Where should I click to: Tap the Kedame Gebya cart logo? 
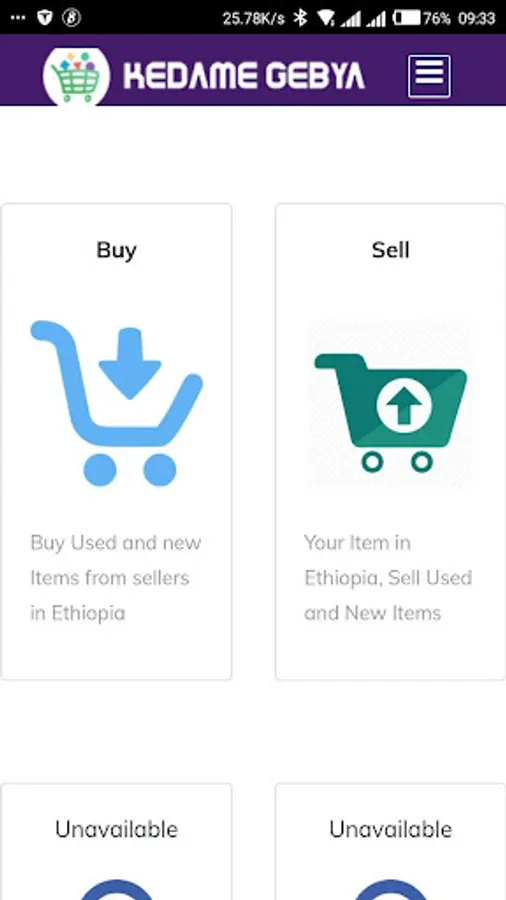pyautogui.click(x=76, y=76)
